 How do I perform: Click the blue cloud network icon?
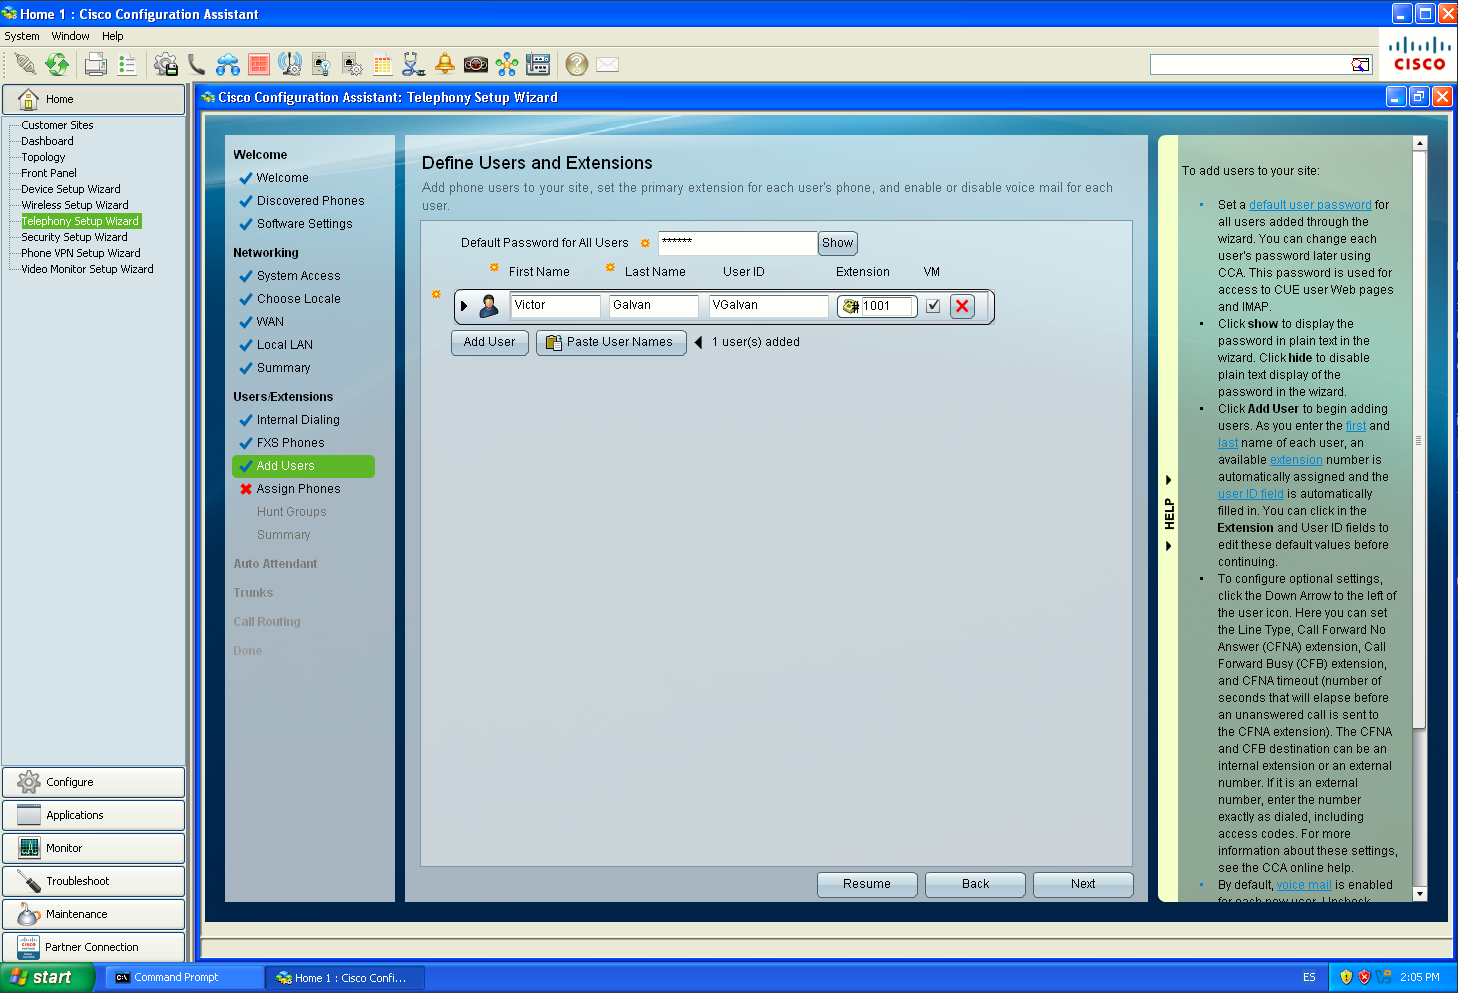click(228, 65)
